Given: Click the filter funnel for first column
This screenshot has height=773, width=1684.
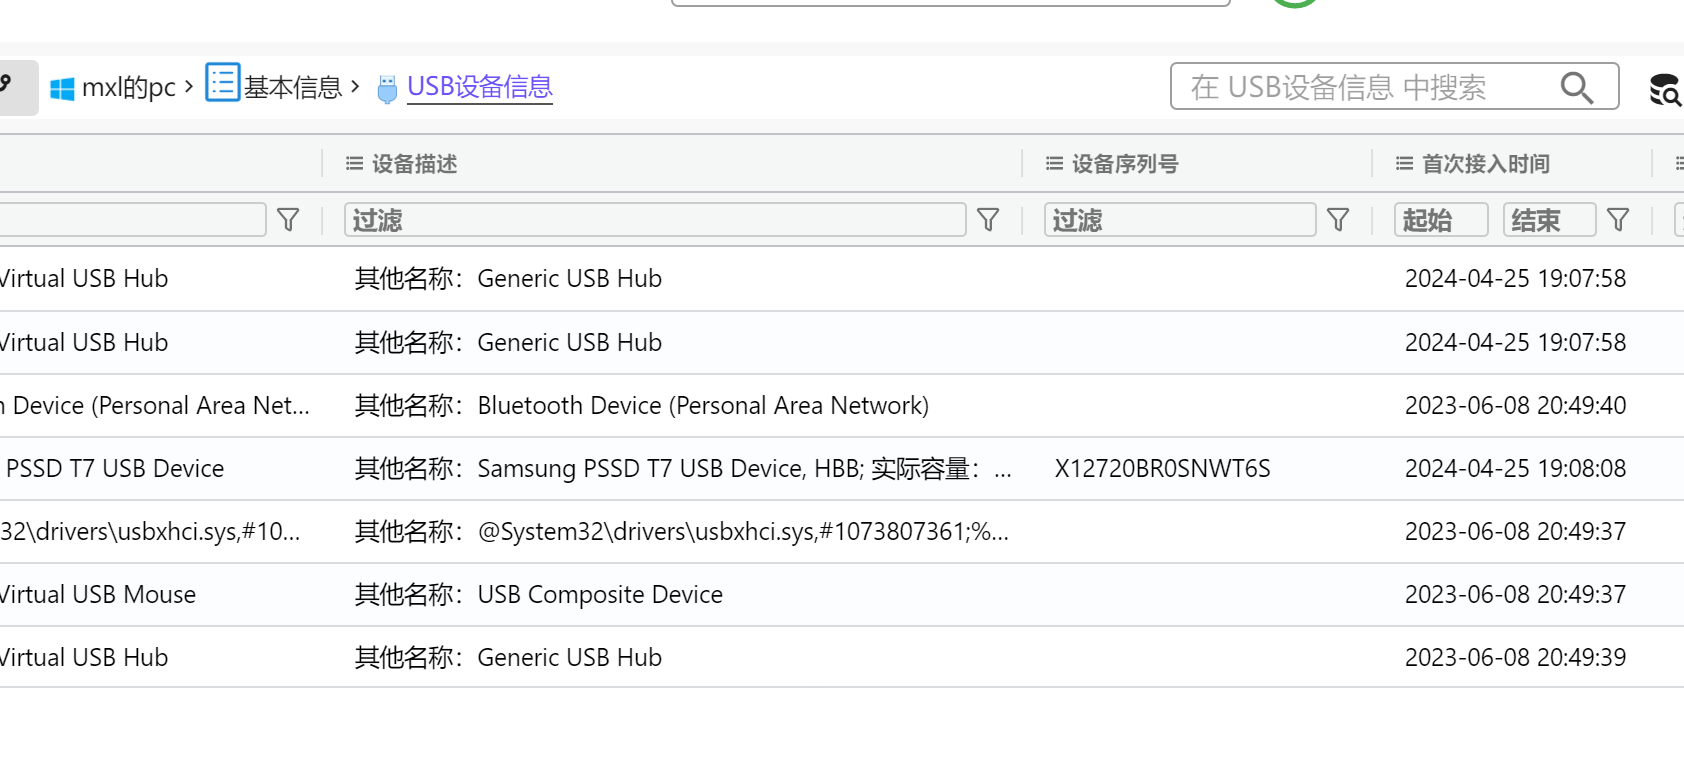Looking at the screenshot, I should (x=288, y=220).
